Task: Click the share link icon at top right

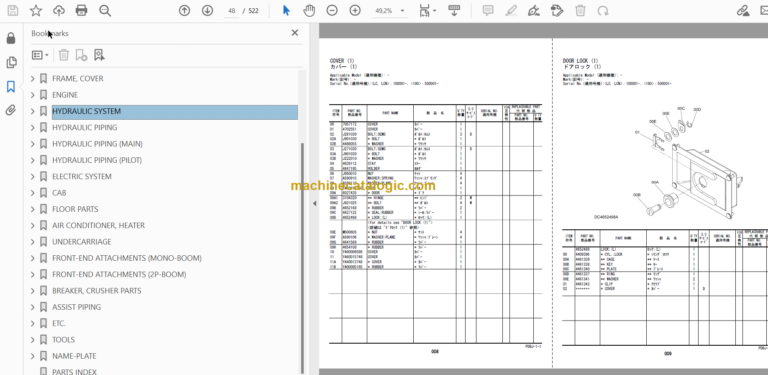Action: click(x=743, y=10)
